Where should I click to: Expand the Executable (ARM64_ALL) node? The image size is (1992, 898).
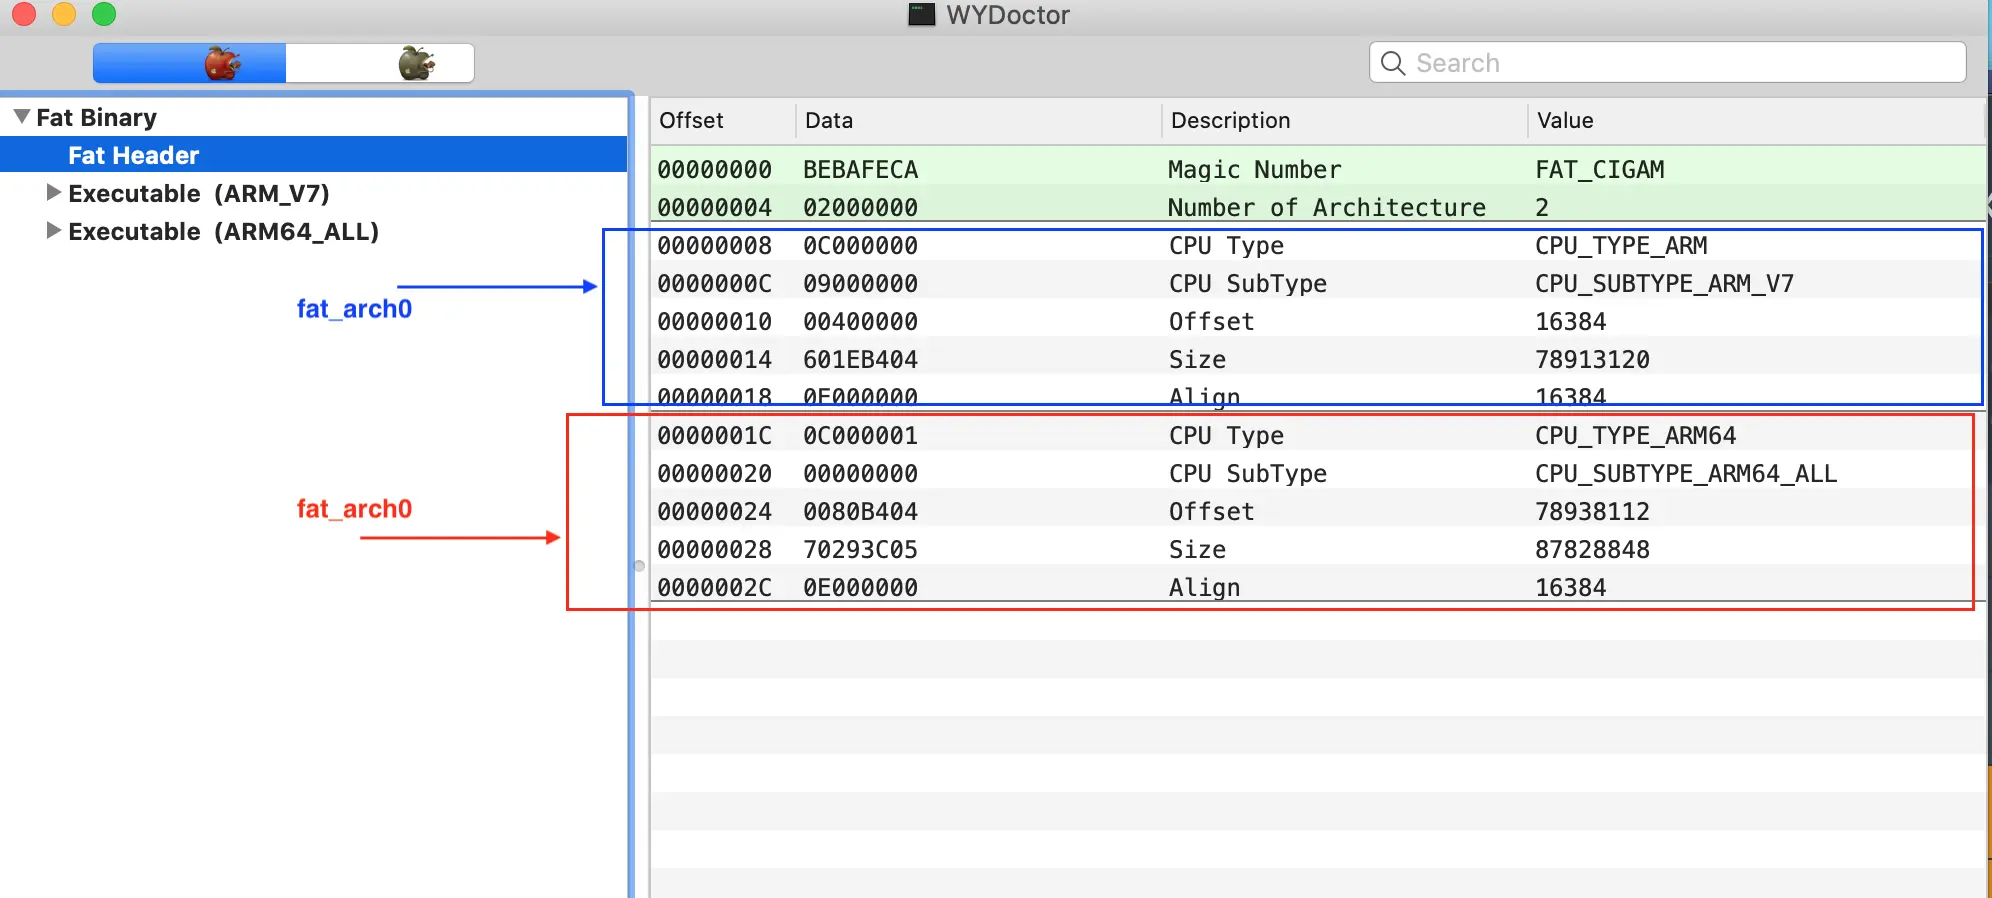[x=54, y=230]
